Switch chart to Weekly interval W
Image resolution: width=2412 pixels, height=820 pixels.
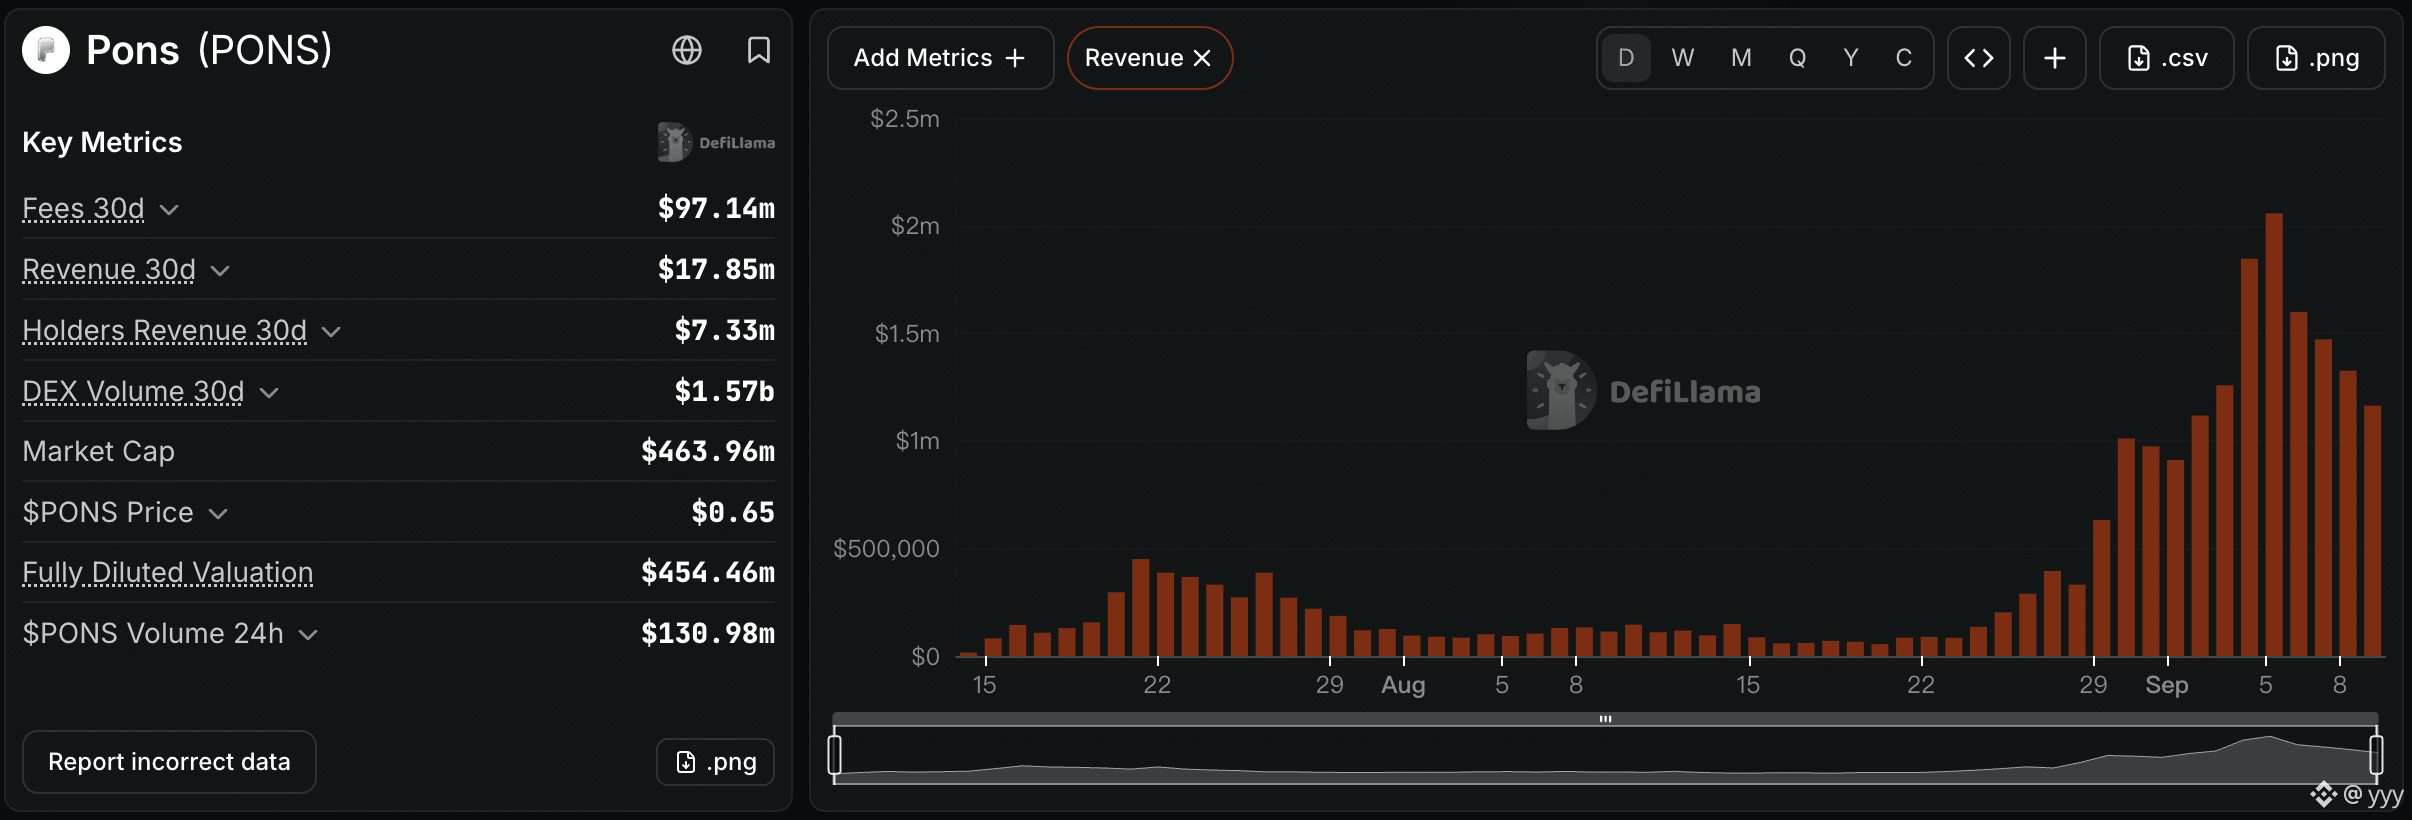pyautogui.click(x=1683, y=58)
